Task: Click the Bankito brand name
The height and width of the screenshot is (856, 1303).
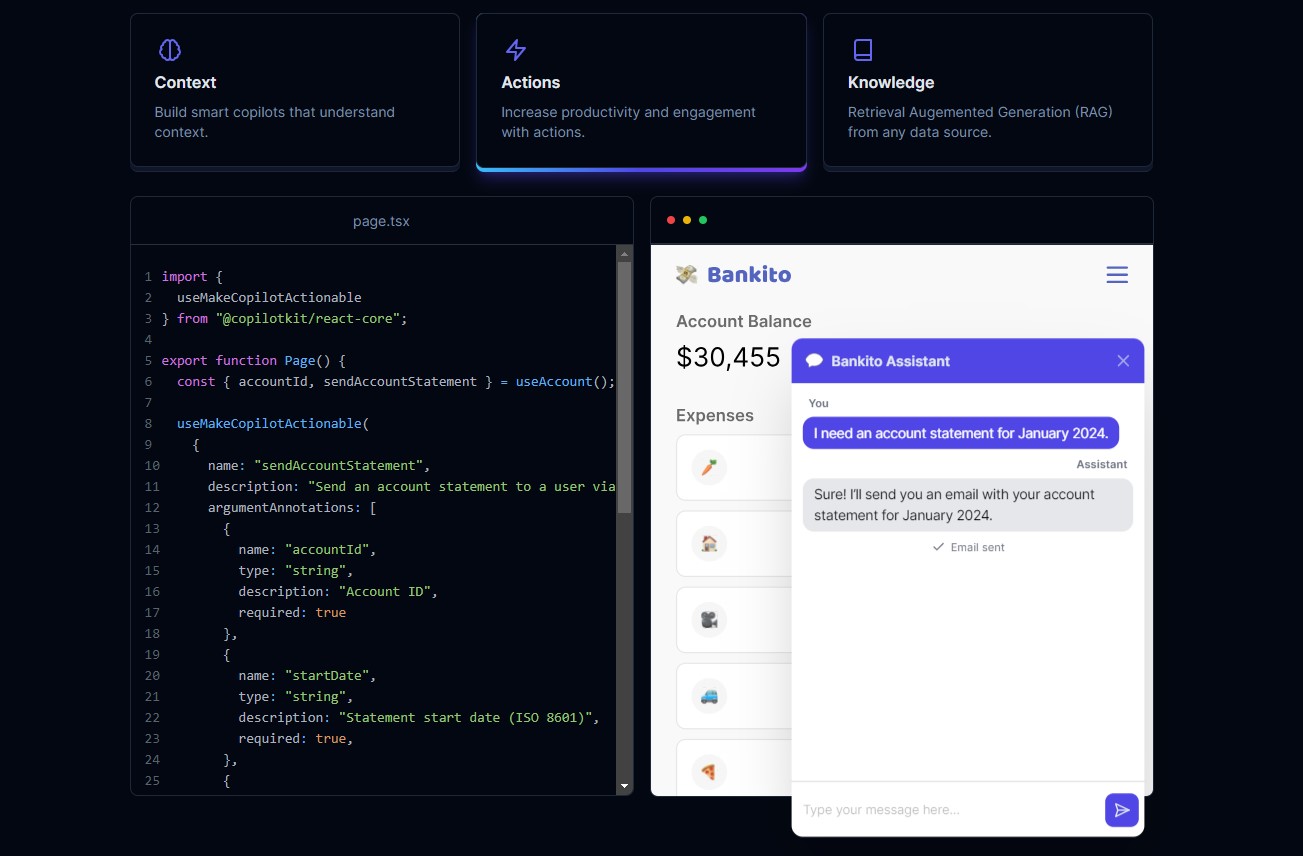Action: pyautogui.click(x=749, y=274)
